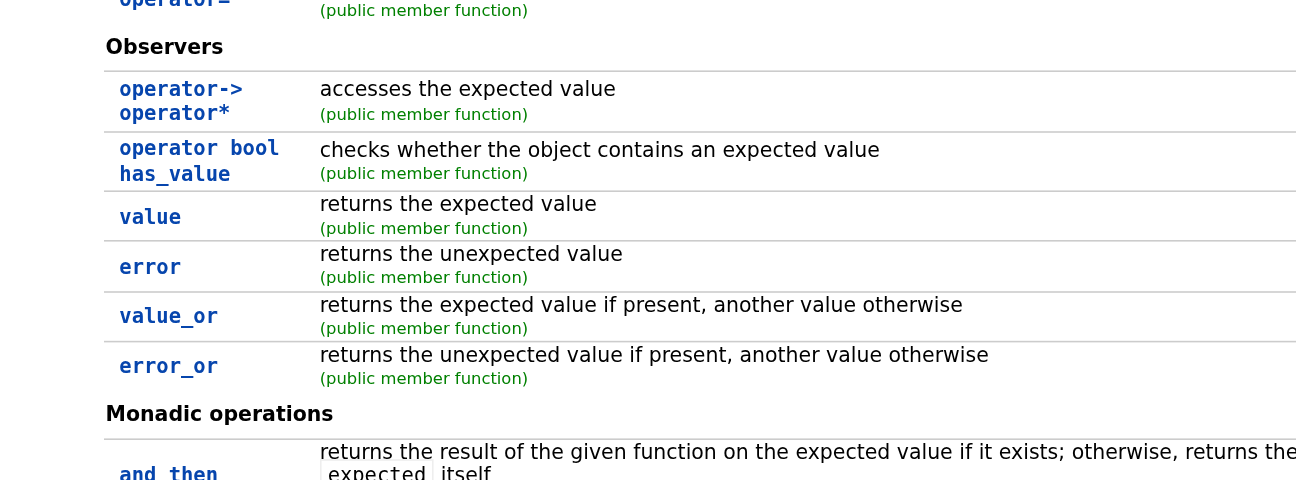Click the Observers section heading

pyautogui.click(x=164, y=48)
